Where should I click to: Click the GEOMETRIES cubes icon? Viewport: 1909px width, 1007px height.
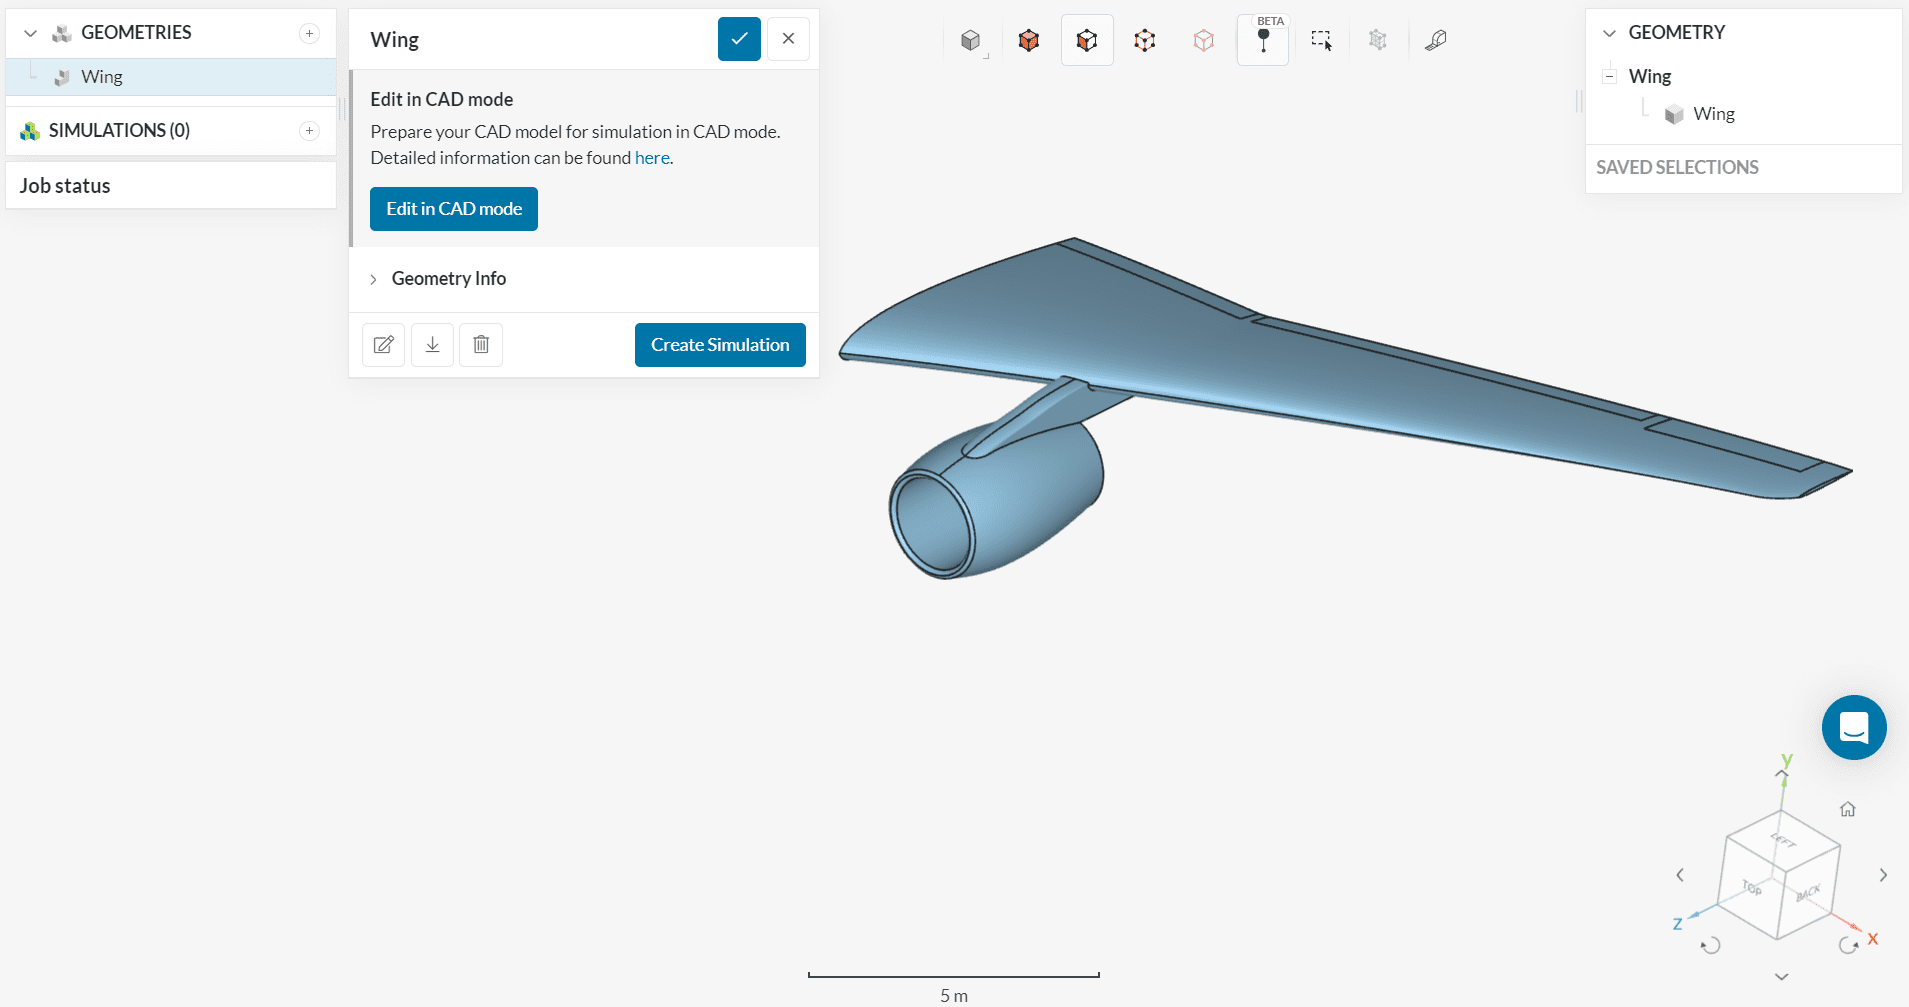(62, 33)
